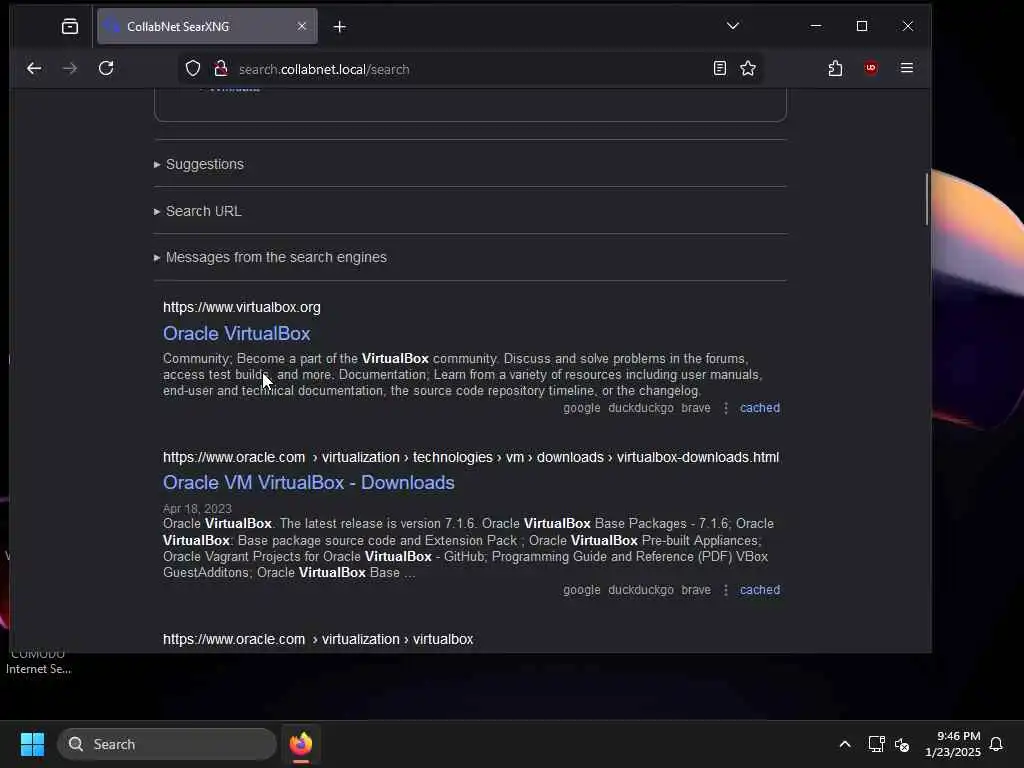This screenshot has height=768, width=1024.
Task: Toggle reader view in the address bar
Action: [720, 69]
